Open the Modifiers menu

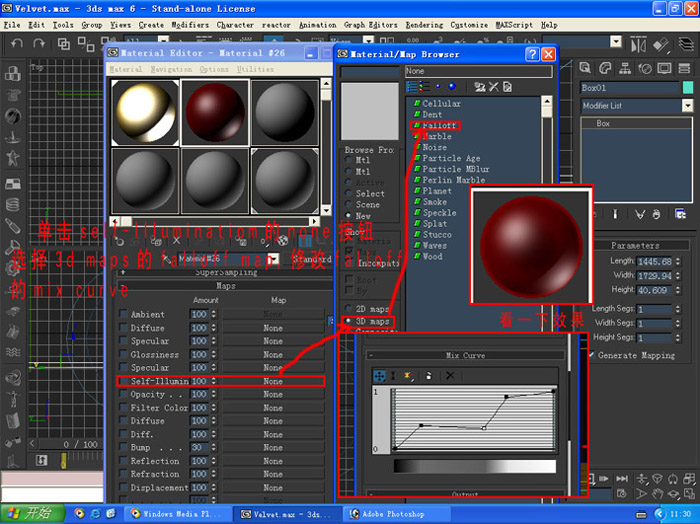click(190, 25)
